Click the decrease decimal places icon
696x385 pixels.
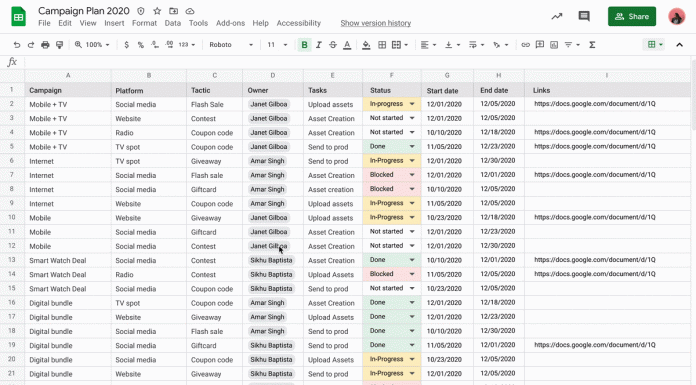155,45
